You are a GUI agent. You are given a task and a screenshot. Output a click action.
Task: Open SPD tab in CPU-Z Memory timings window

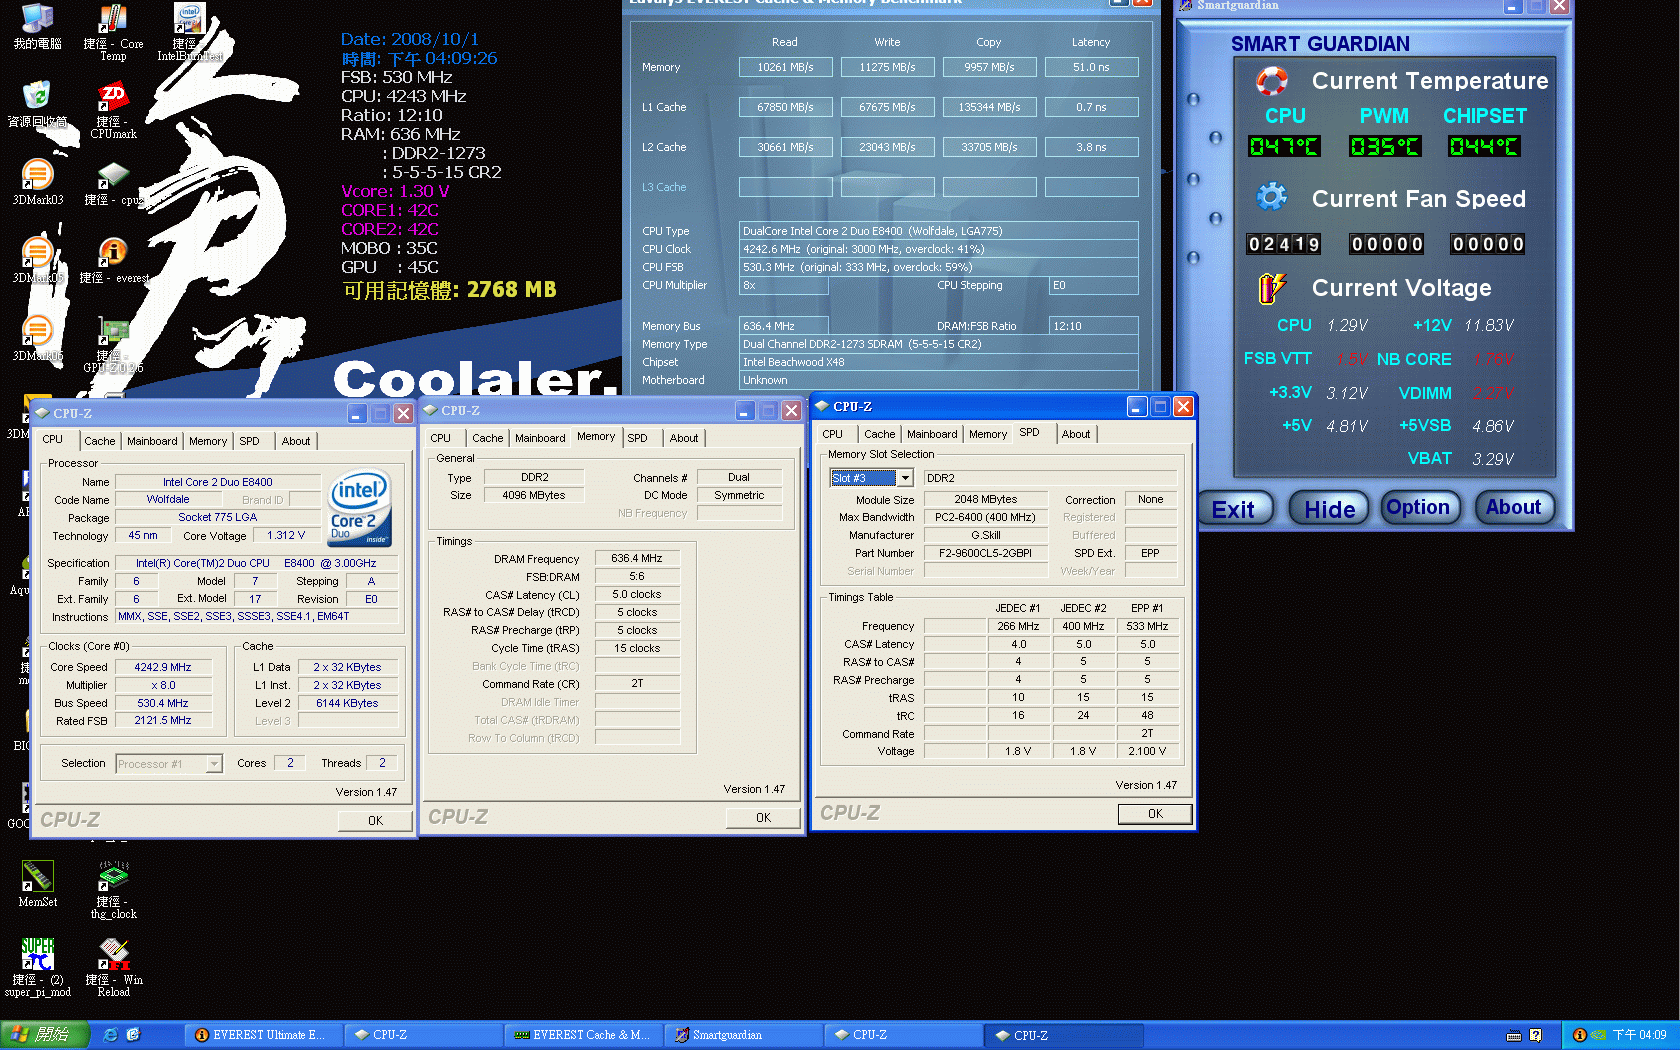pyautogui.click(x=637, y=438)
